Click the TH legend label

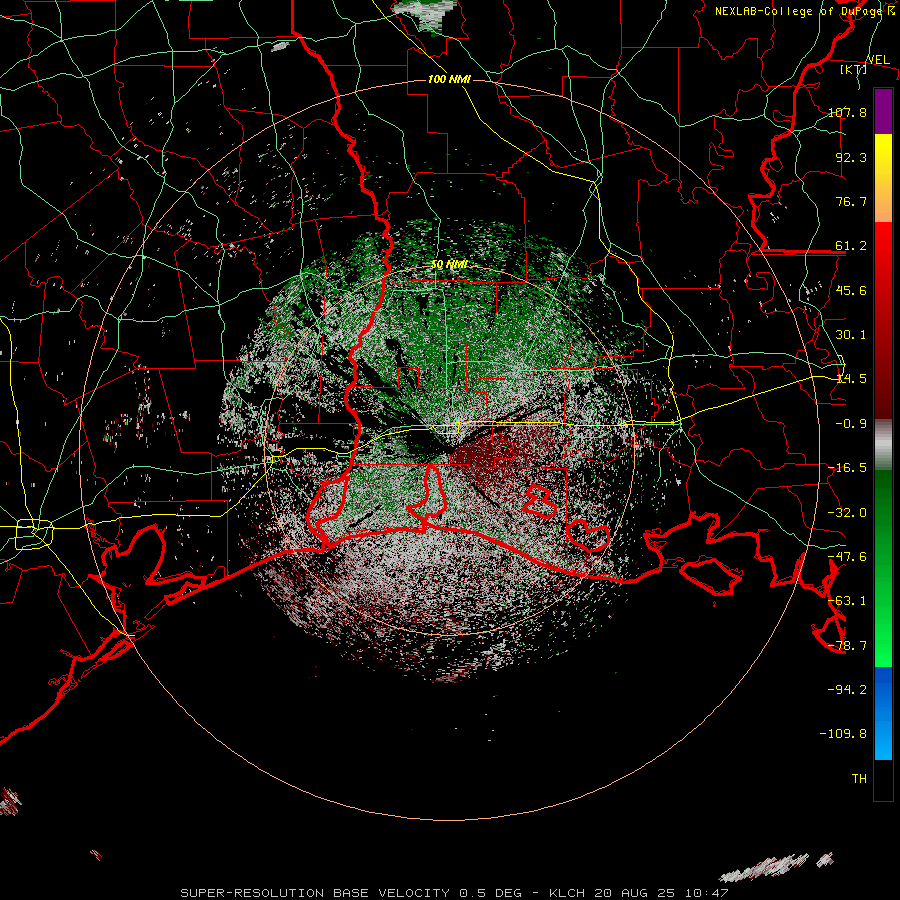click(859, 779)
